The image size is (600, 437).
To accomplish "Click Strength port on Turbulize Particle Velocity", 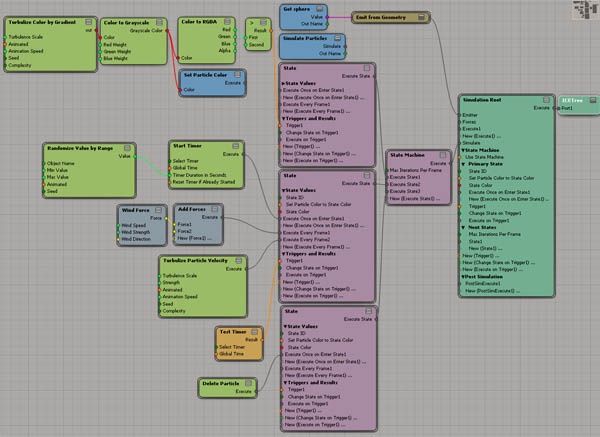I will 160,283.
